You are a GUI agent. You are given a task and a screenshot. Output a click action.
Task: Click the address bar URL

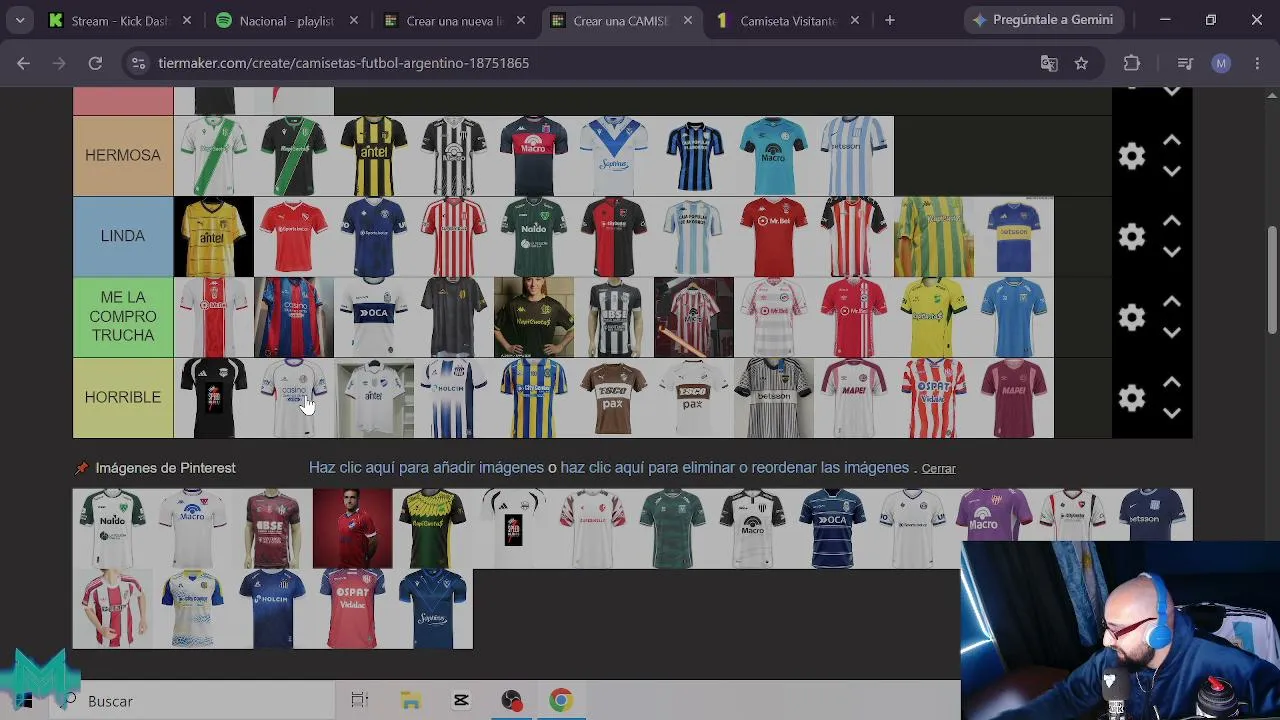pos(344,63)
